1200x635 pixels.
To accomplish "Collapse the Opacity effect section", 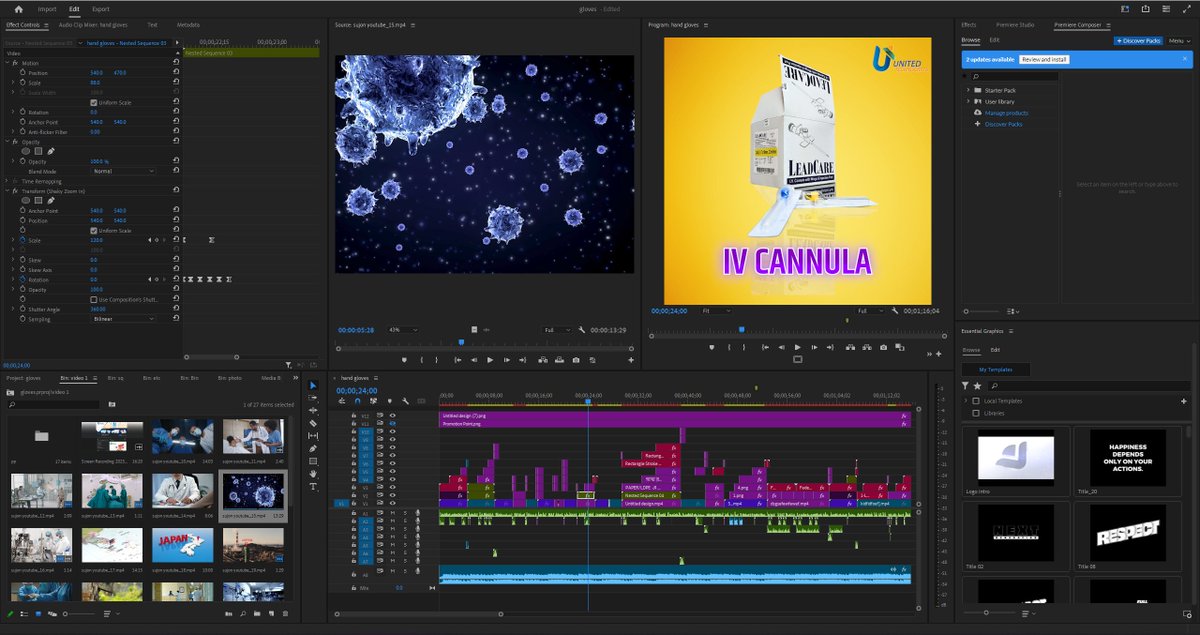I will pyautogui.click(x=8, y=142).
